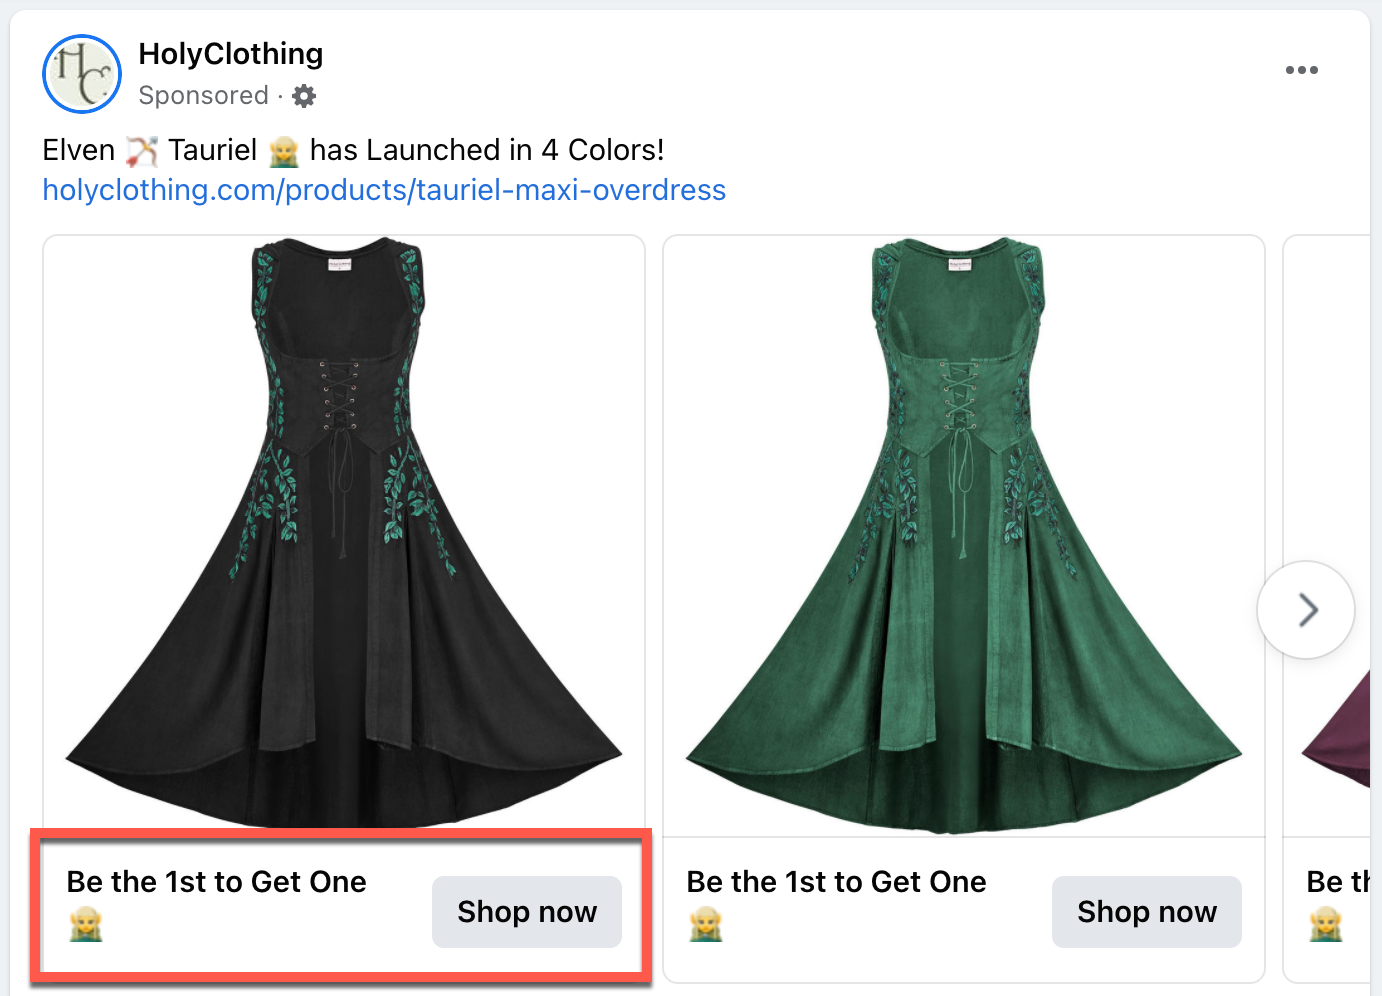Click Shop now under the black dress
This screenshot has width=1382, height=996.
click(527, 912)
